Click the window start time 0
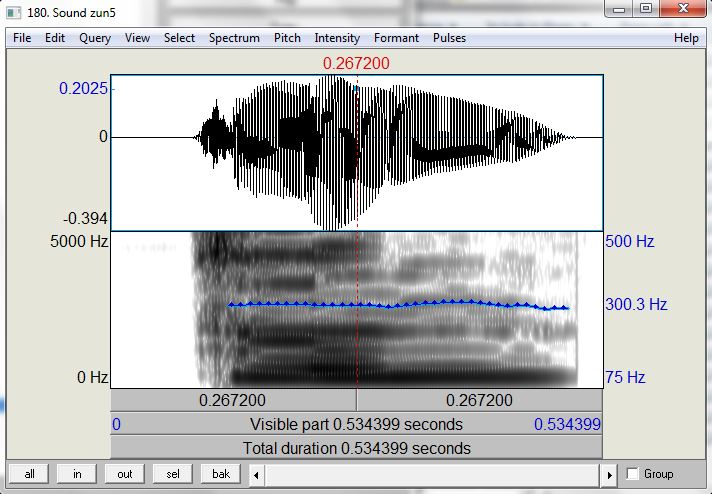712x494 pixels. tap(117, 424)
